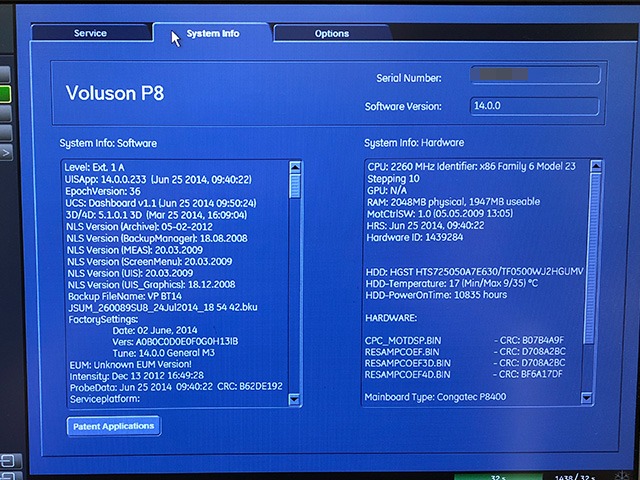Select 'MotCtrlSW: 1.0' line
640x480 pixels.
440,213
